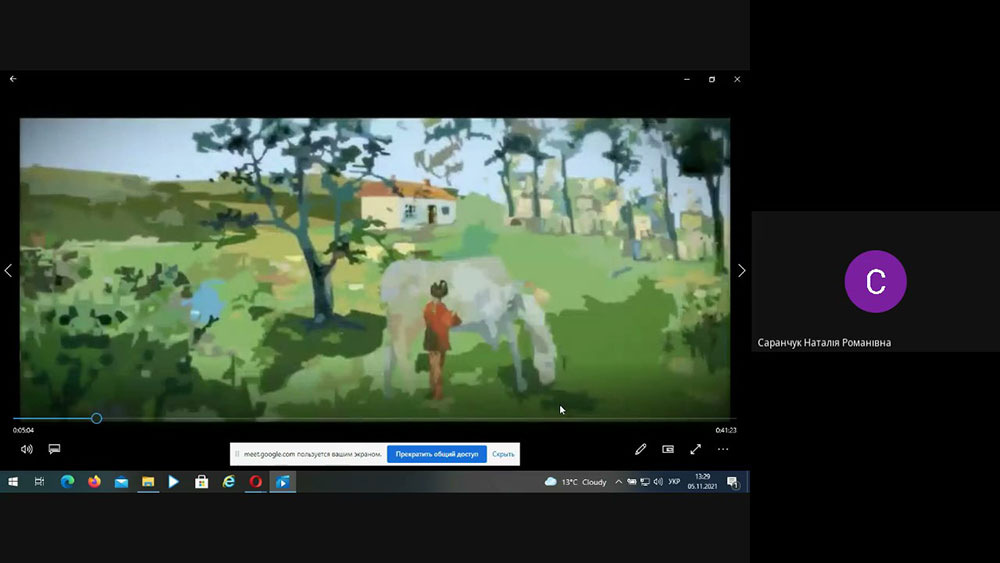Launch Firefox from taskbar
The image size is (1000, 563).
point(94,482)
